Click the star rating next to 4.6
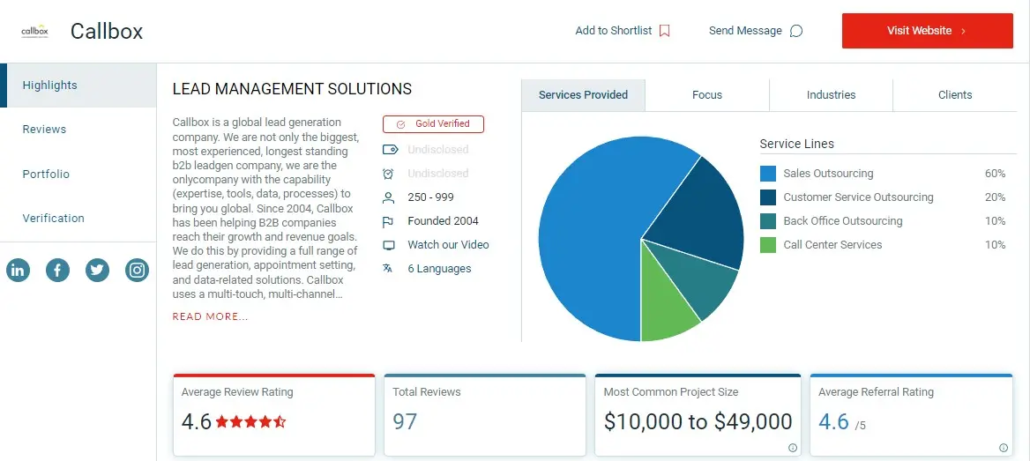 [250, 422]
